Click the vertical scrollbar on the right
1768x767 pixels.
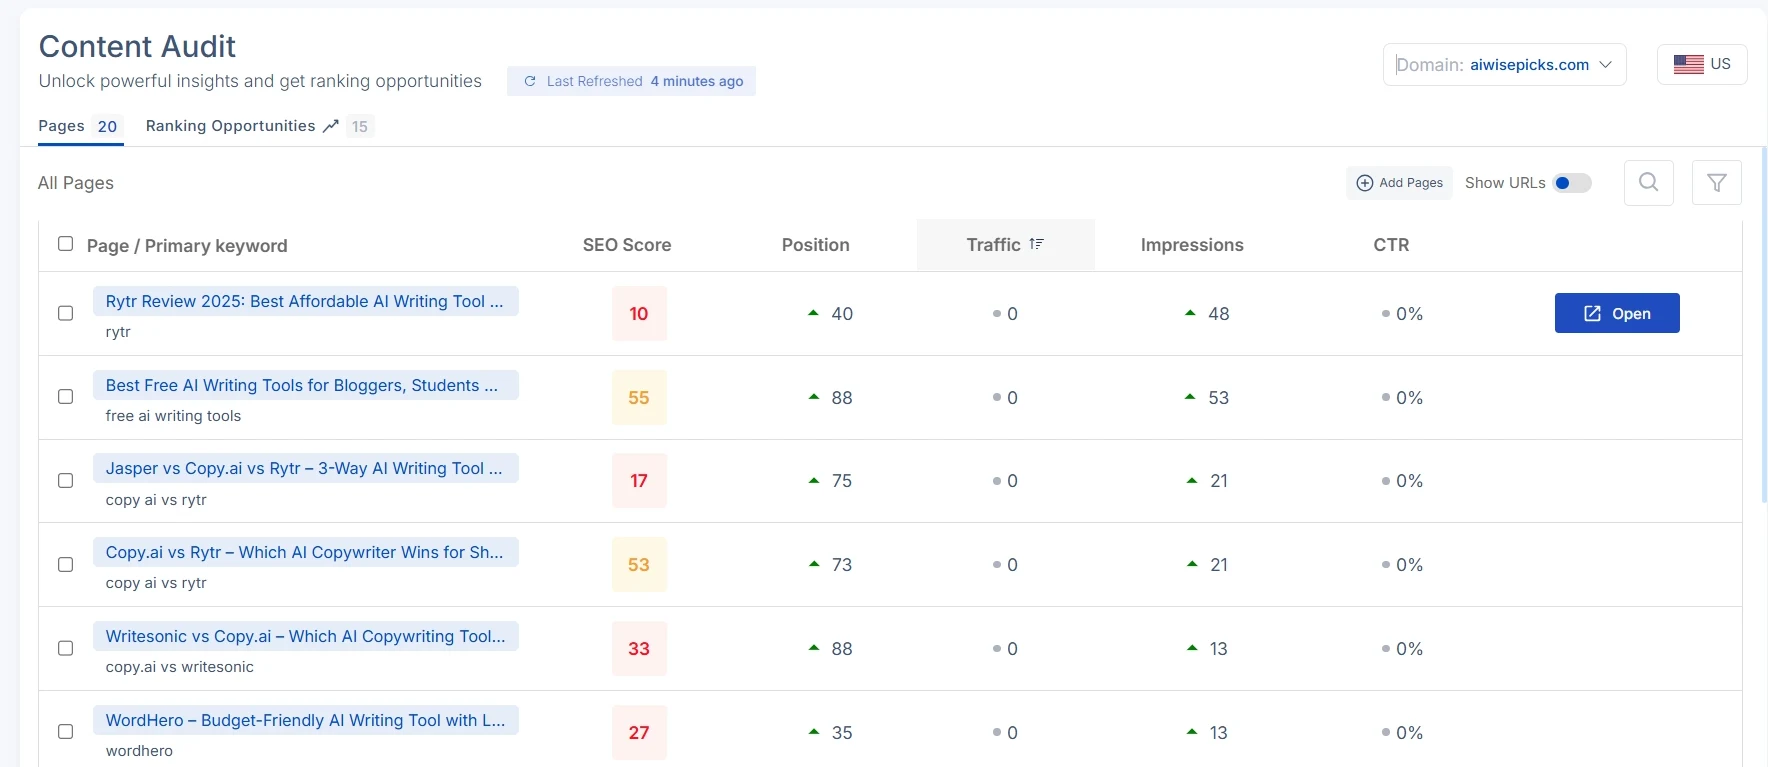point(1764,324)
